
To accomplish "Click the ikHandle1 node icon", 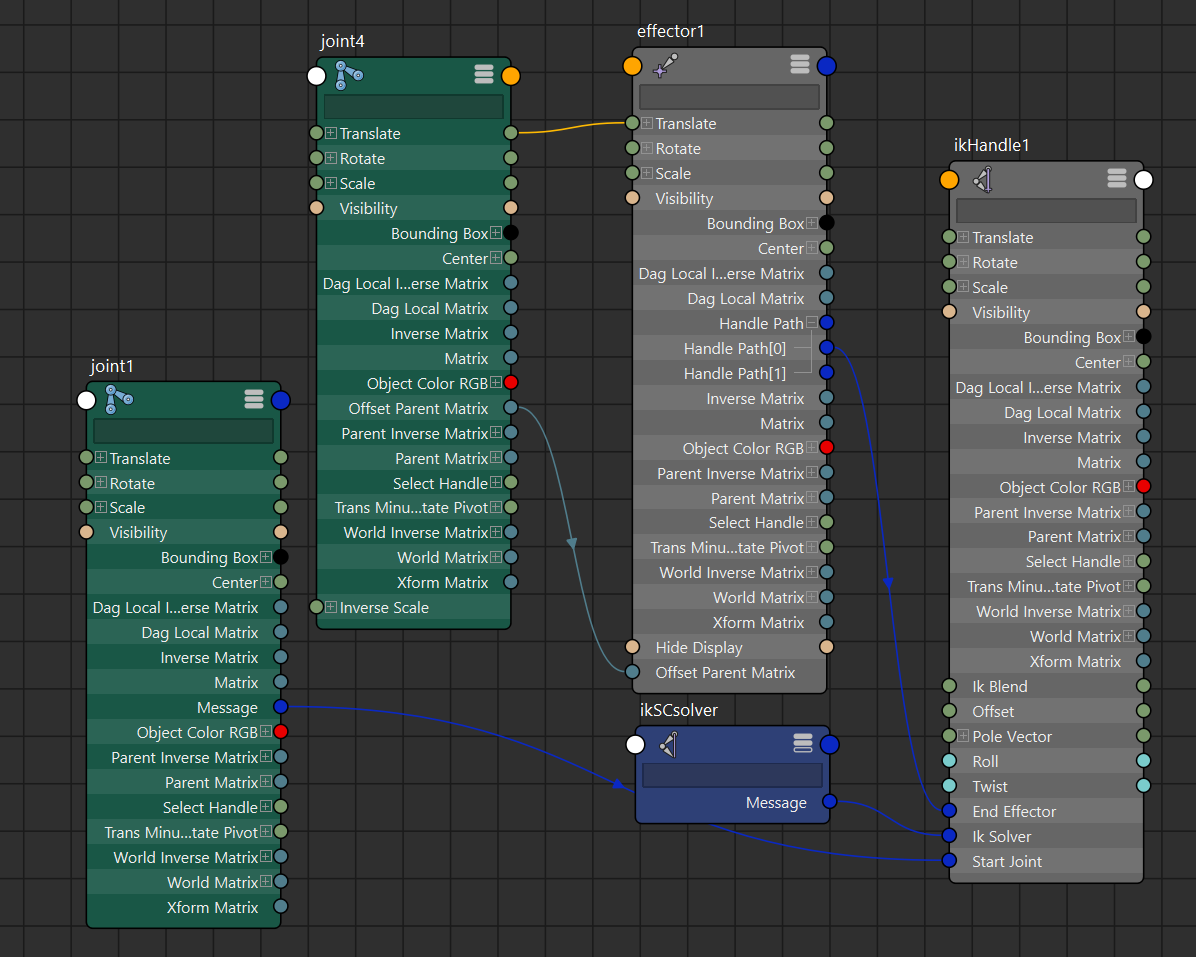I will point(982,180).
